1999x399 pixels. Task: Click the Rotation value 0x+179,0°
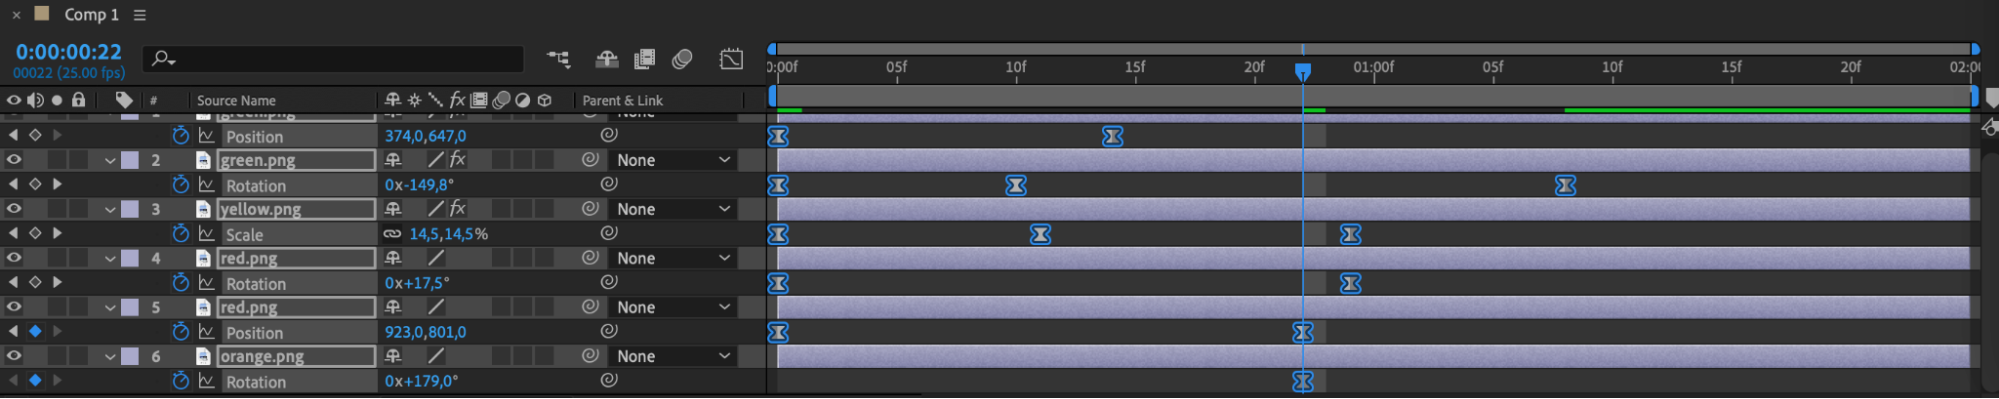(421, 381)
